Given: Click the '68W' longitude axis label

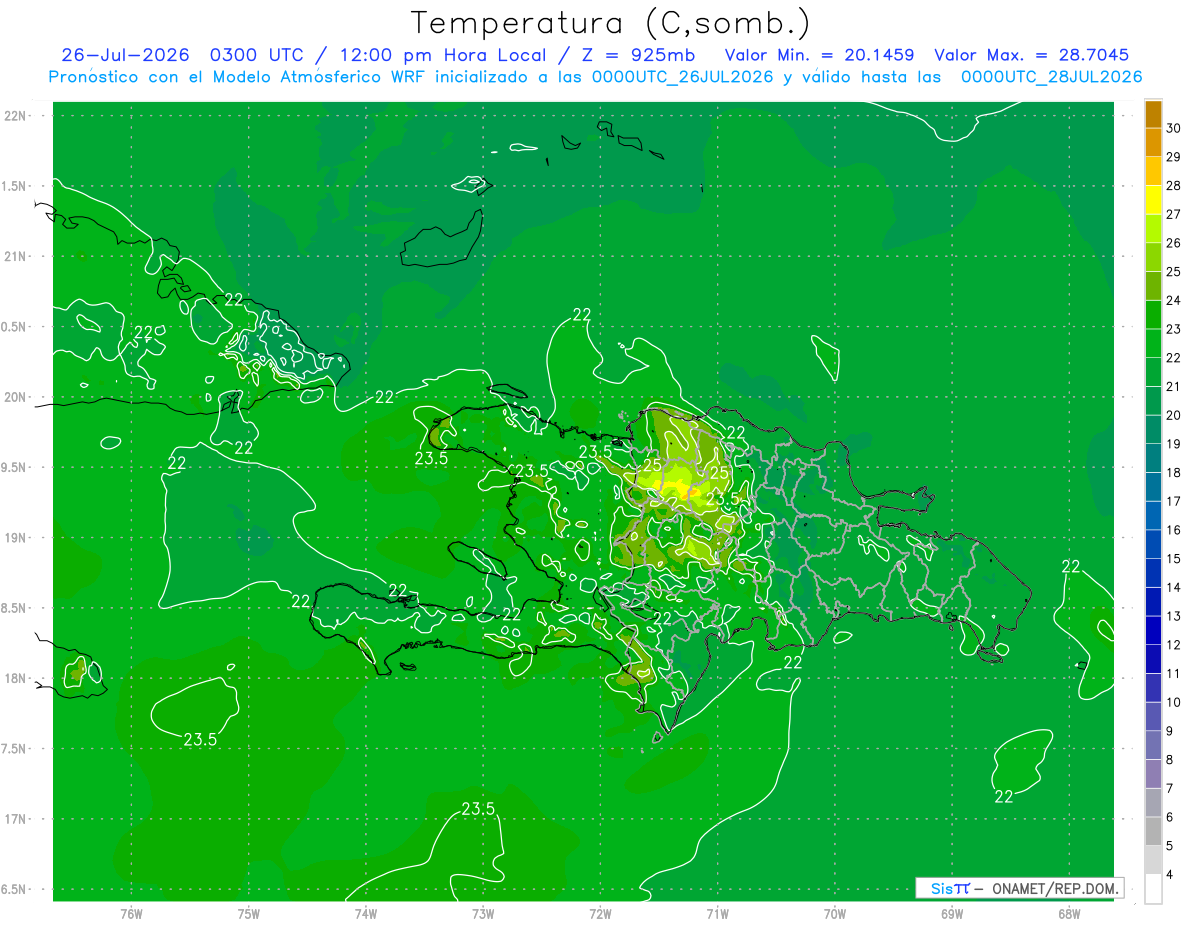Looking at the screenshot, I should coord(1069,913).
